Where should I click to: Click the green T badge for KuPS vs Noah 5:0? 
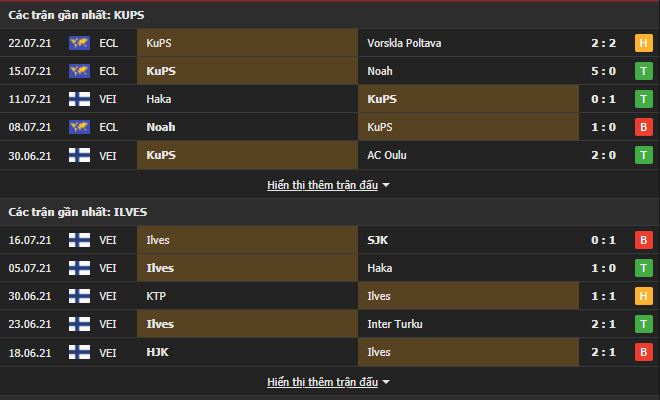pos(644,71)
